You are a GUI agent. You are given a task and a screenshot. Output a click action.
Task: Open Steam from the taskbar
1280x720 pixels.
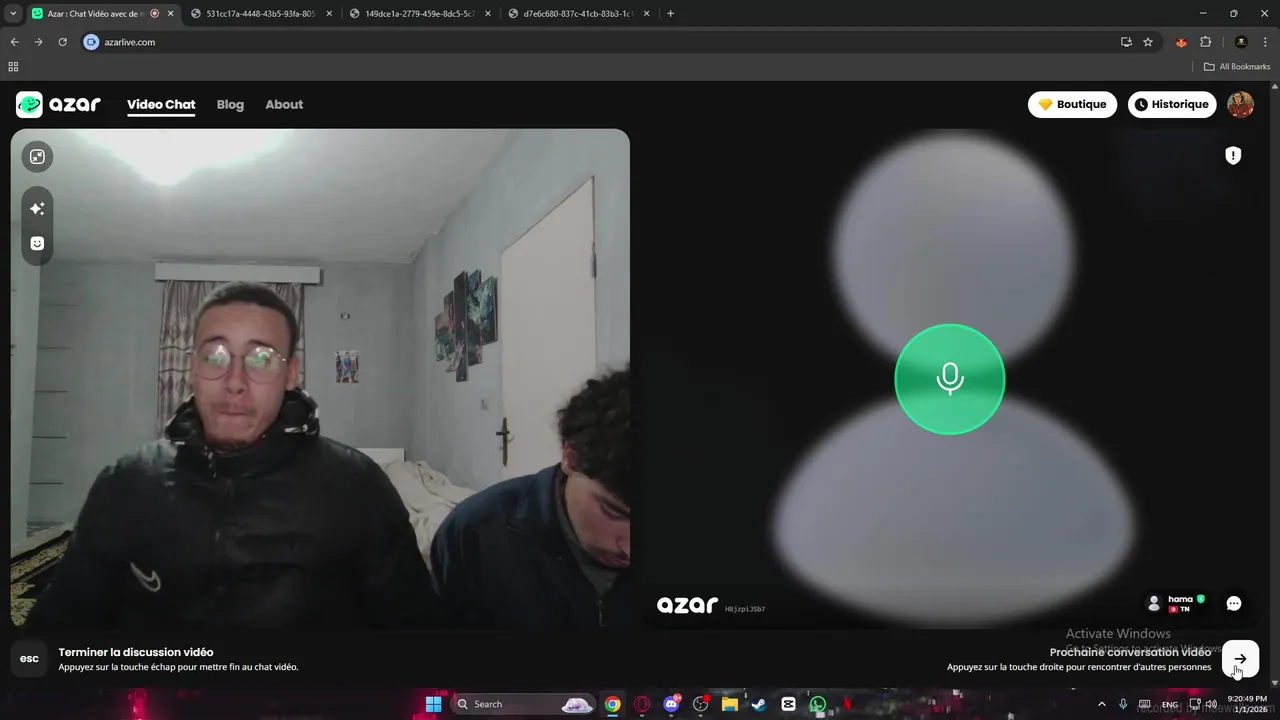tap(759, 704)
